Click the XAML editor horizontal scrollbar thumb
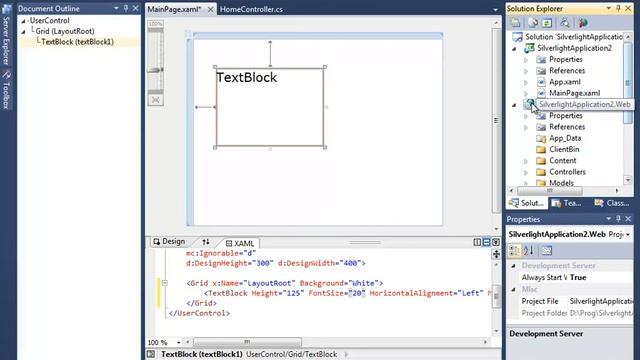 (247, 342)
